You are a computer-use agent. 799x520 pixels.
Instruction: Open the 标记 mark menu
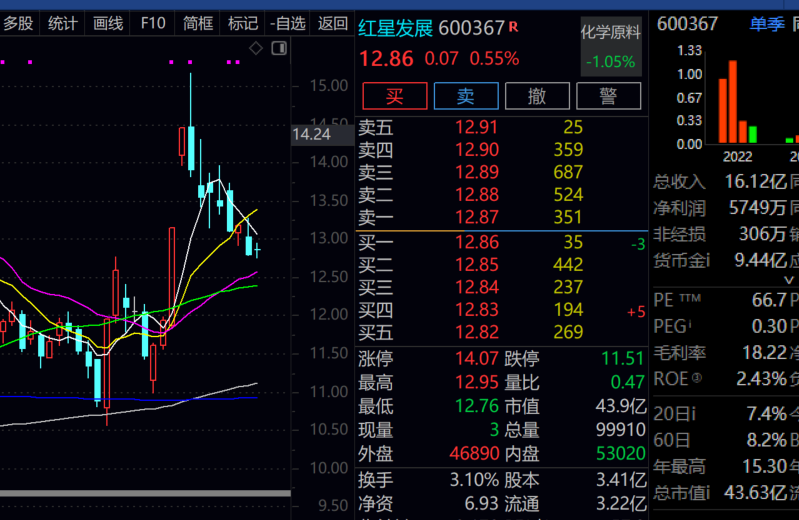(x=243, y=23)
